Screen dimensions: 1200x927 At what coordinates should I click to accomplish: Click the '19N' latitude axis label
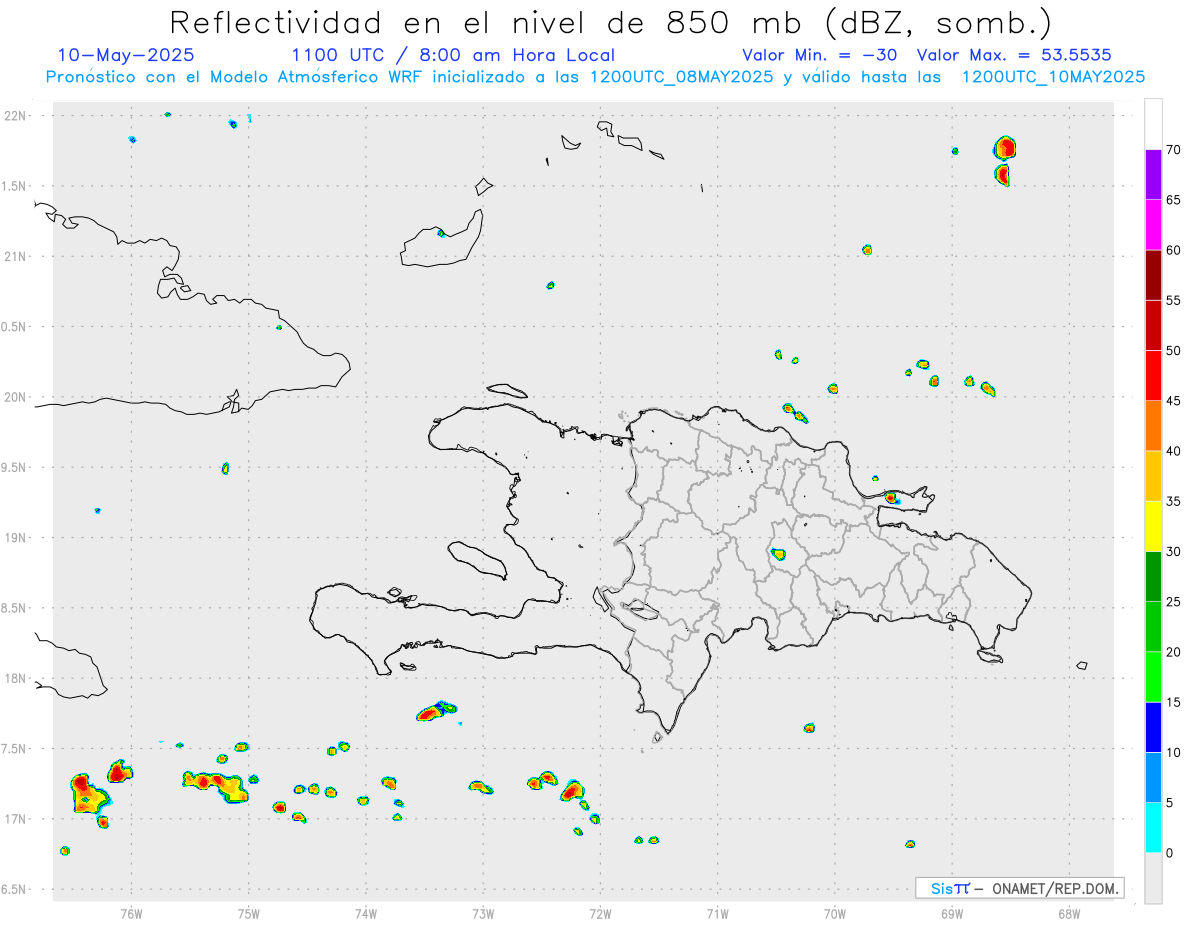tap(15, 538)
